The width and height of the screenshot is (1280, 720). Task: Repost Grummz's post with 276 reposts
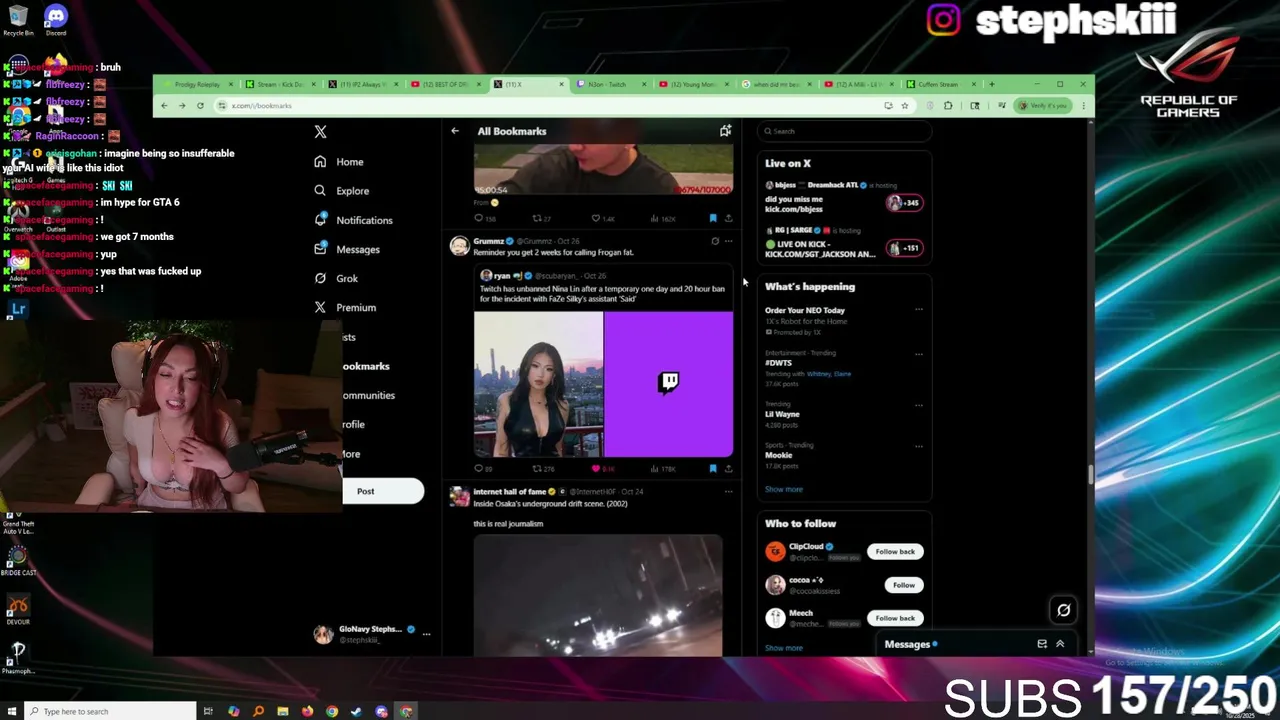pos(543,468)
